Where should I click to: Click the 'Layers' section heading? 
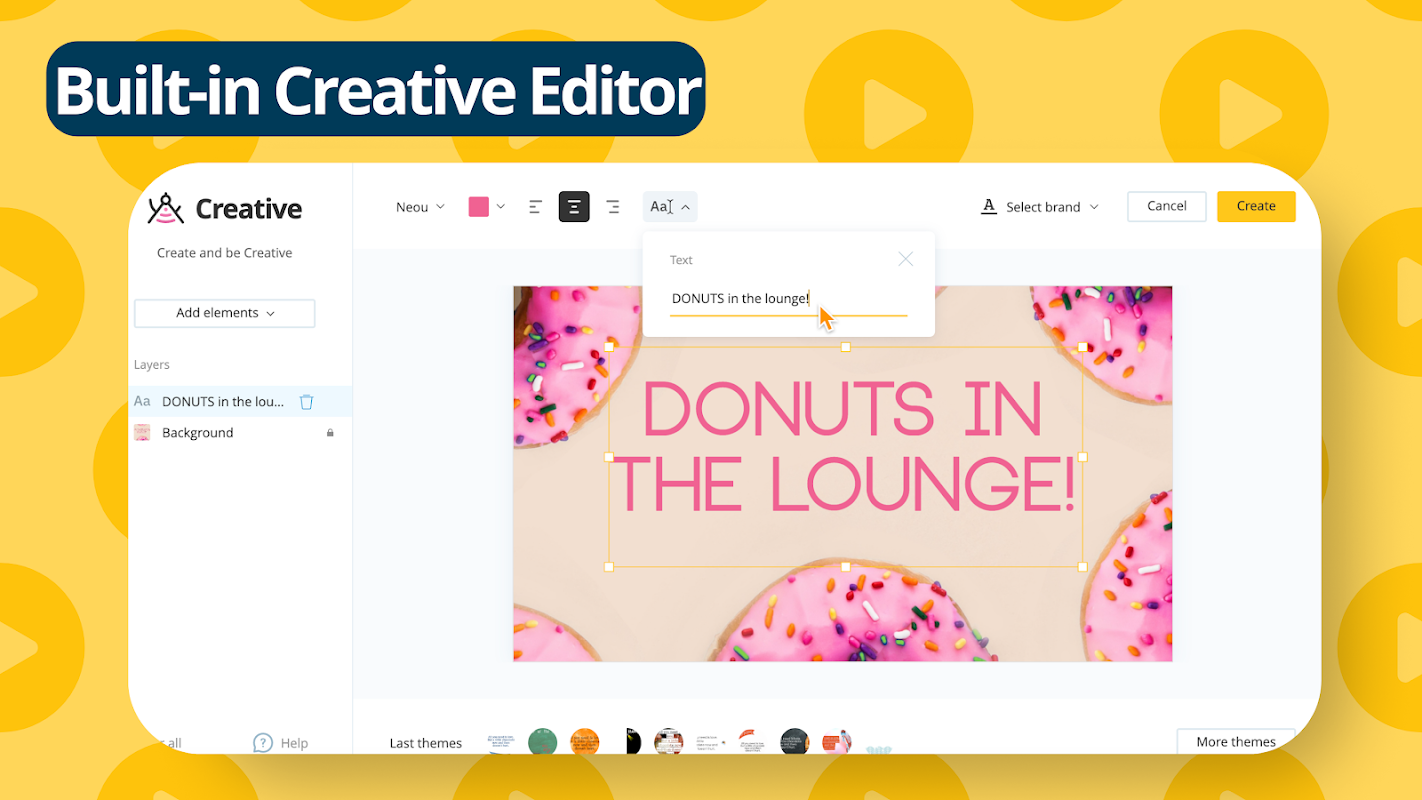[x=152, y=365]
